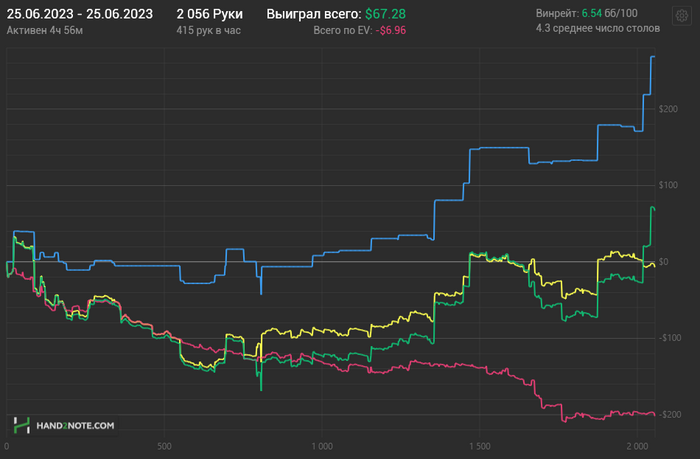This screenshot has width=700, height=459.
Task: Click the -$100 y-axis label
Action: 674,338
